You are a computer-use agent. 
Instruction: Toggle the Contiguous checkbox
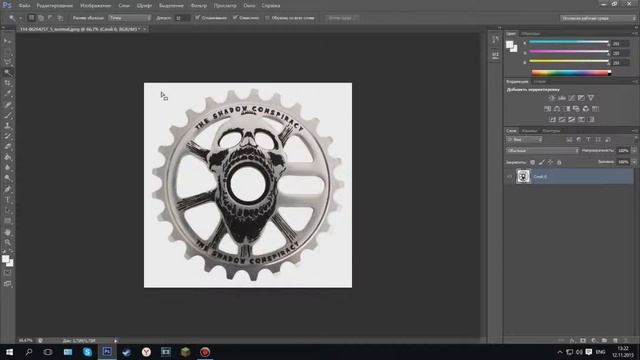coord(235,18)
